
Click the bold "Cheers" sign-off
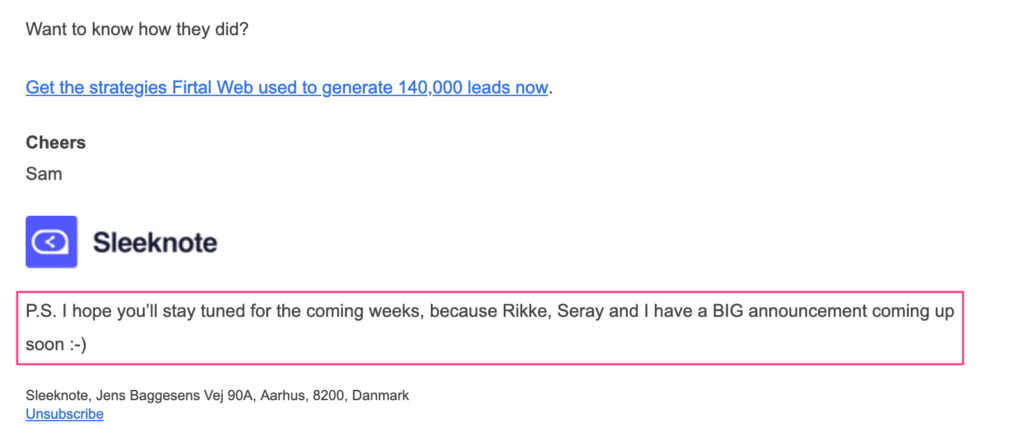[x=56, y=142]
